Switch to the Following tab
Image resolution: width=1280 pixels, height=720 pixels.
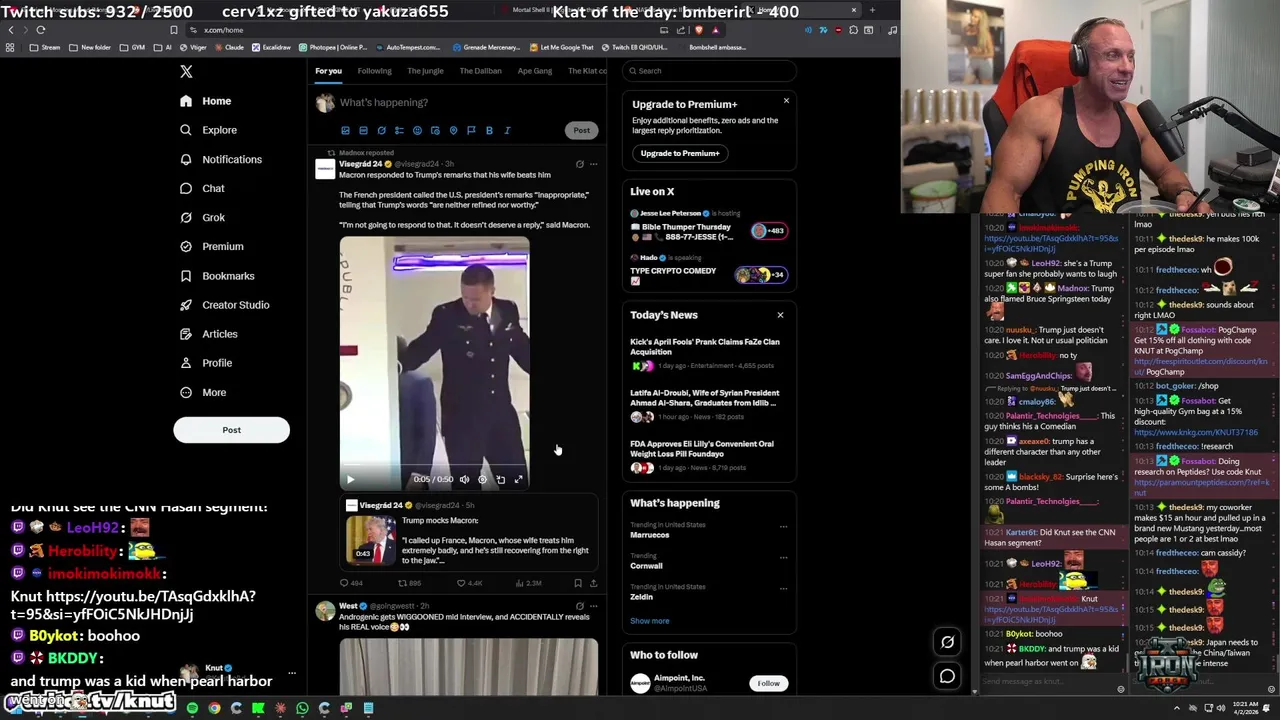pyautogui.click(x=374, y=71)
